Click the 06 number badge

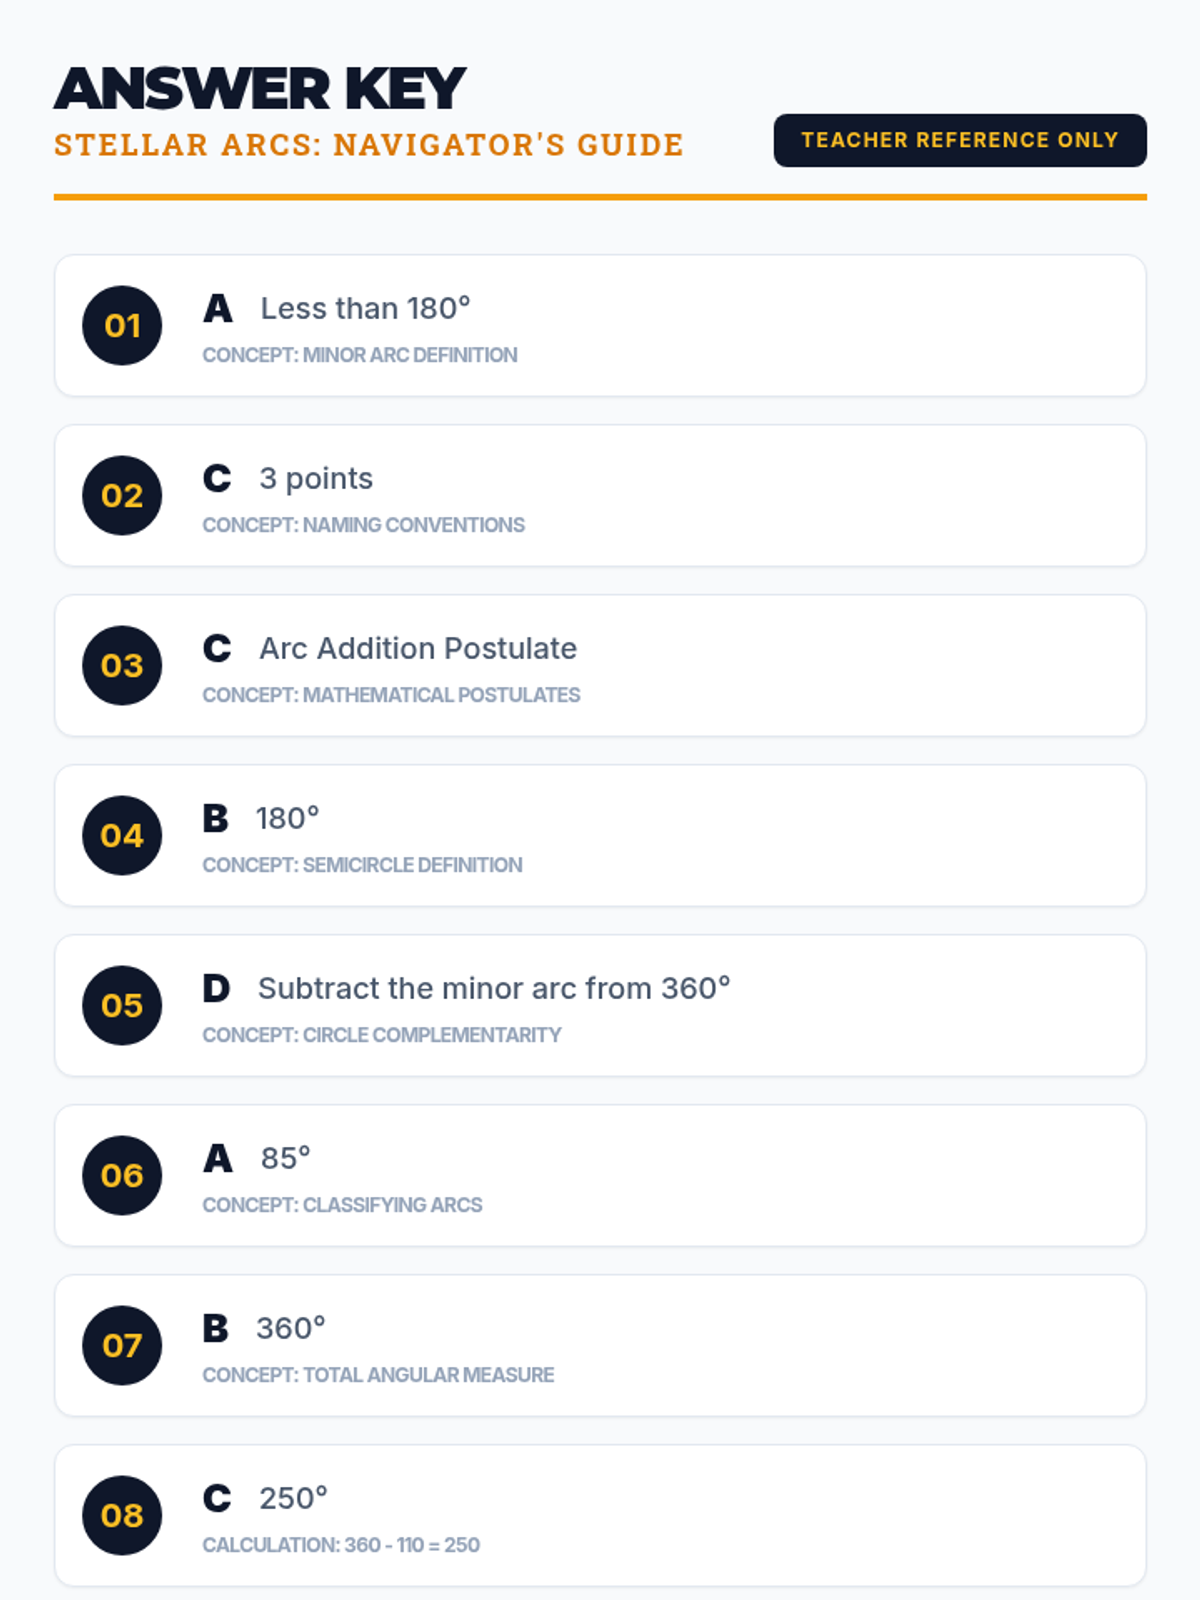pos(122,1176)
